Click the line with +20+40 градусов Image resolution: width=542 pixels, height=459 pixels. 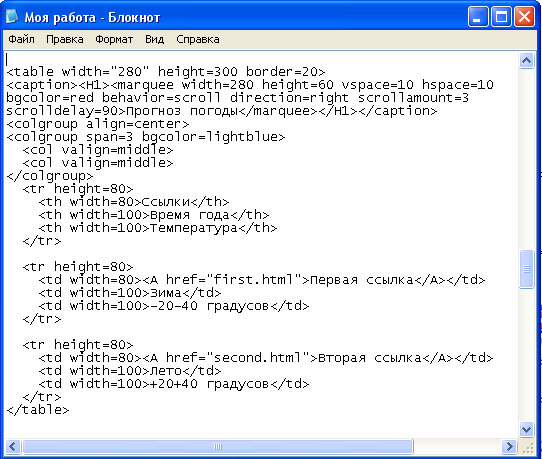(174, 384)
